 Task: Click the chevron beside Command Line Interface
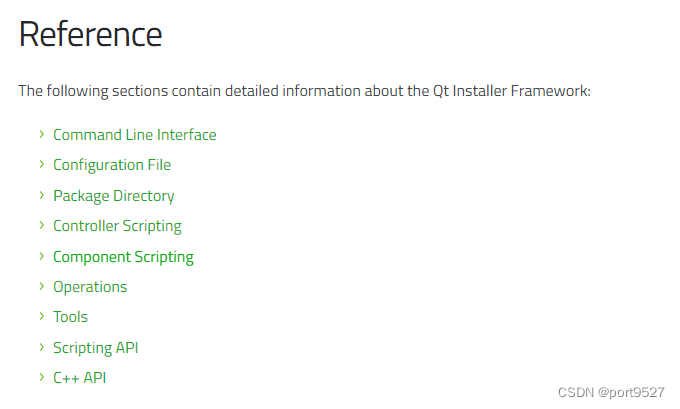(x=42, y=134)
